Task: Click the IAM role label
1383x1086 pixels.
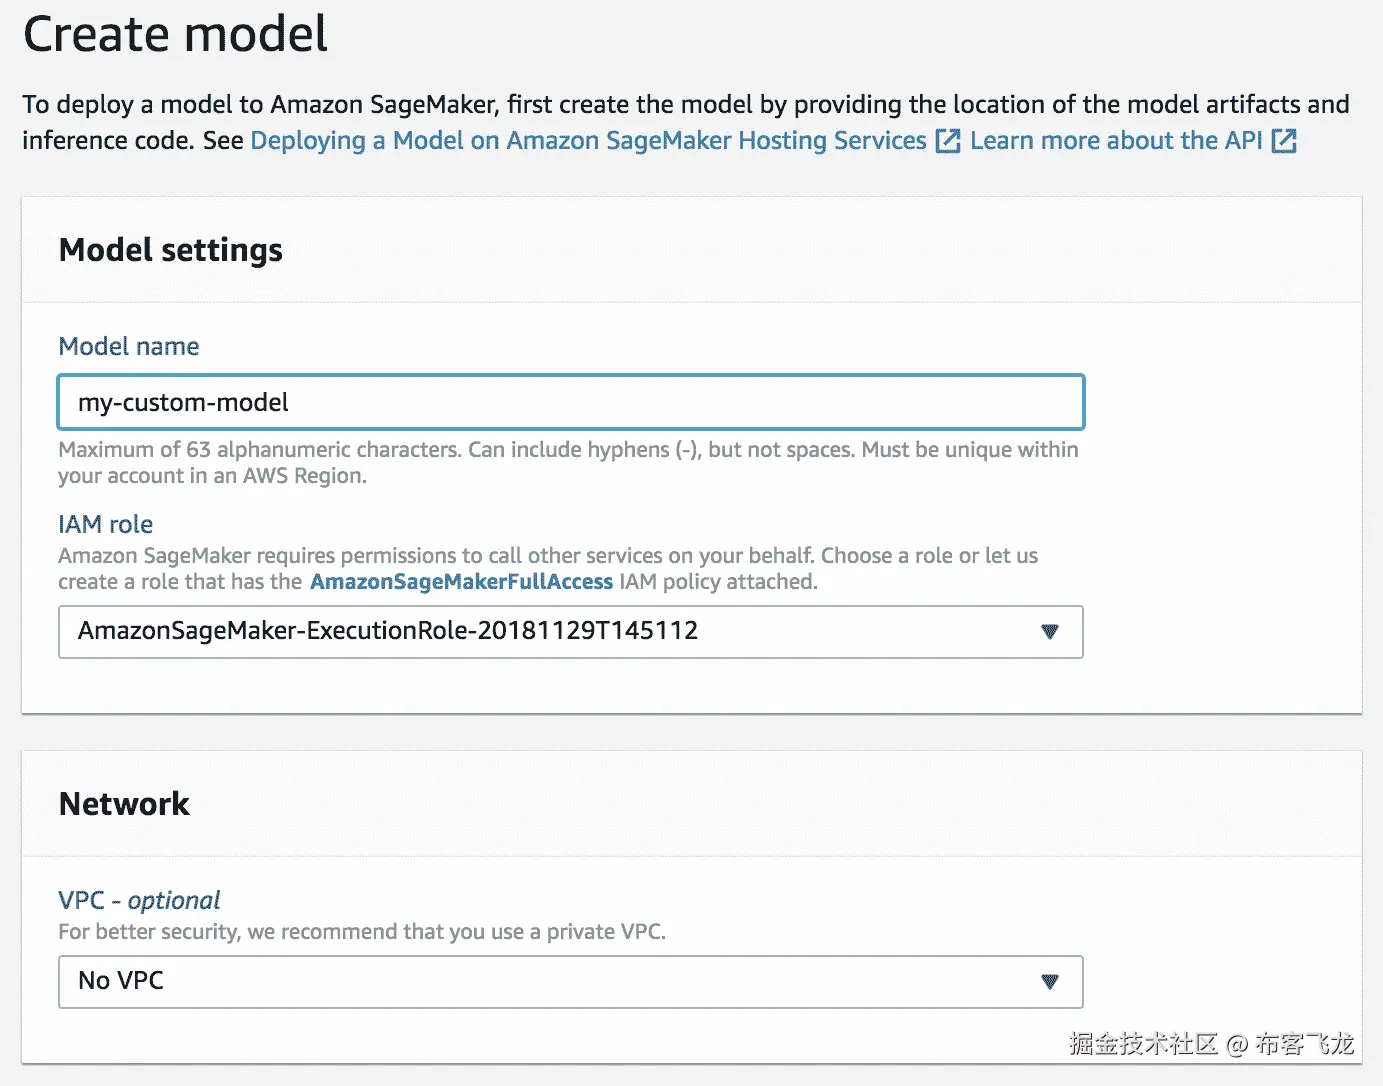Action: (x=105, y=524)
